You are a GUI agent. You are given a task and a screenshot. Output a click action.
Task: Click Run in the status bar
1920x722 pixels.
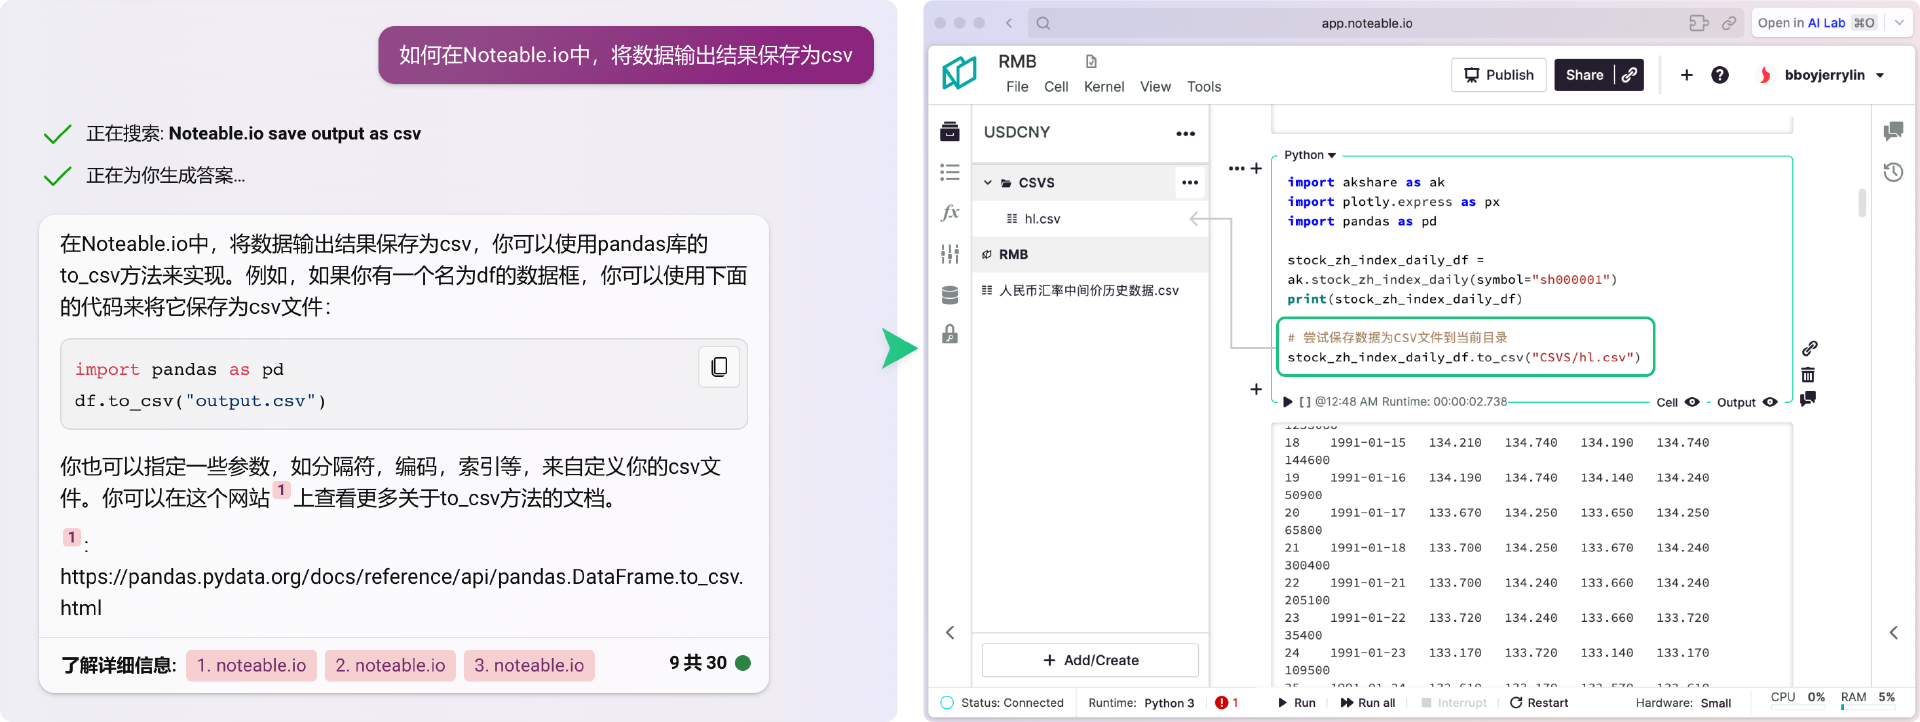pyautogui.click(x=1297, y=703)
